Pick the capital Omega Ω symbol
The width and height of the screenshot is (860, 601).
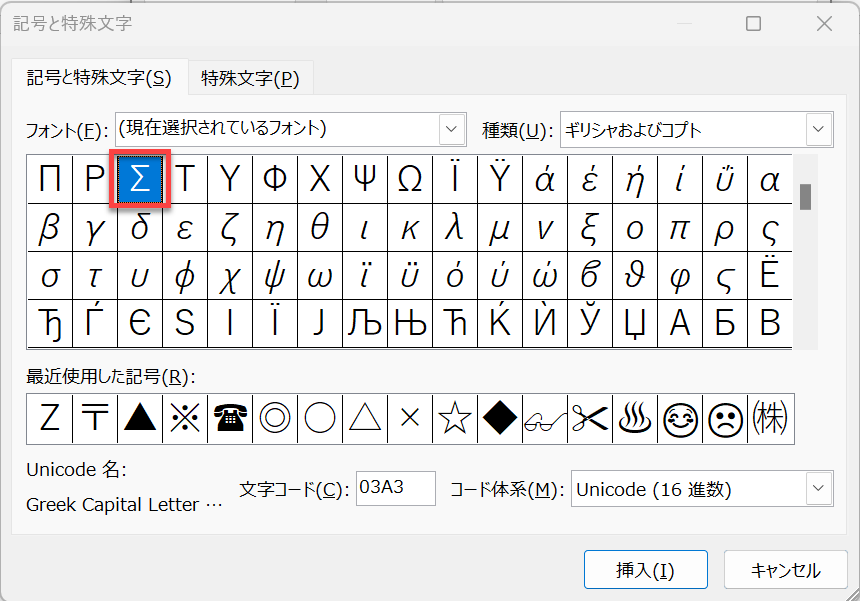point(410,179)
